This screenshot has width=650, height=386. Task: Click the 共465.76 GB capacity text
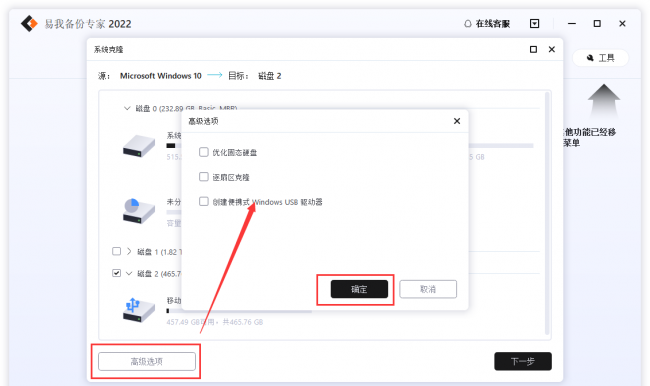pos(243,322)
